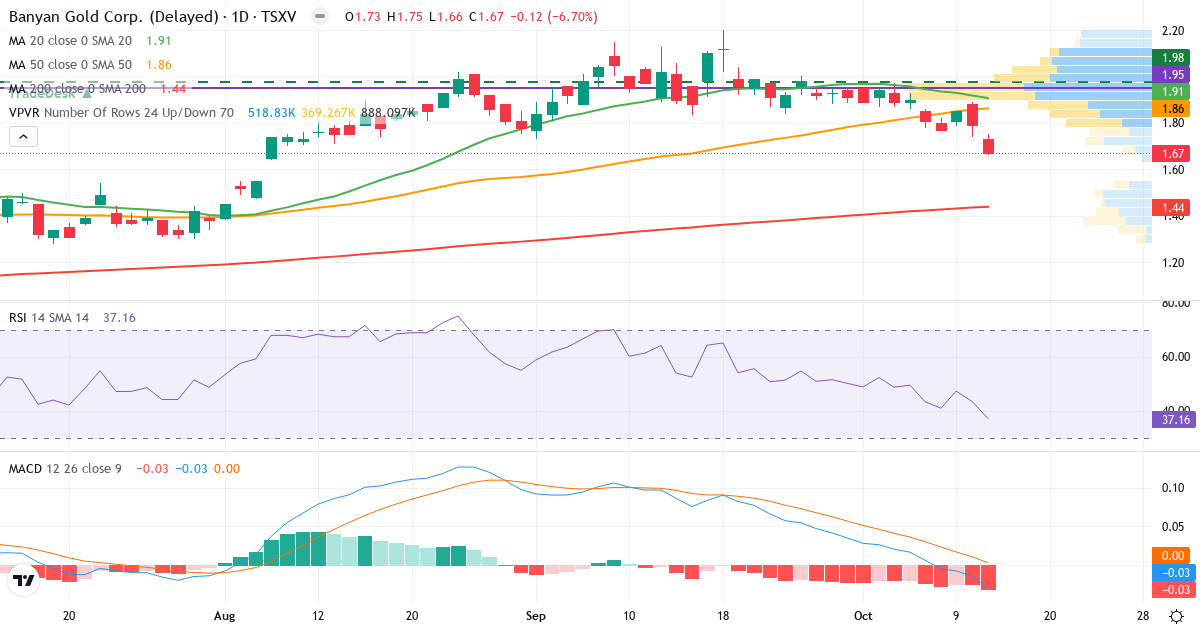Select the RSI 14 SMA 14 legend
Image resolution: width=1200 pixels, height=630 pixels.
(49, 317)
